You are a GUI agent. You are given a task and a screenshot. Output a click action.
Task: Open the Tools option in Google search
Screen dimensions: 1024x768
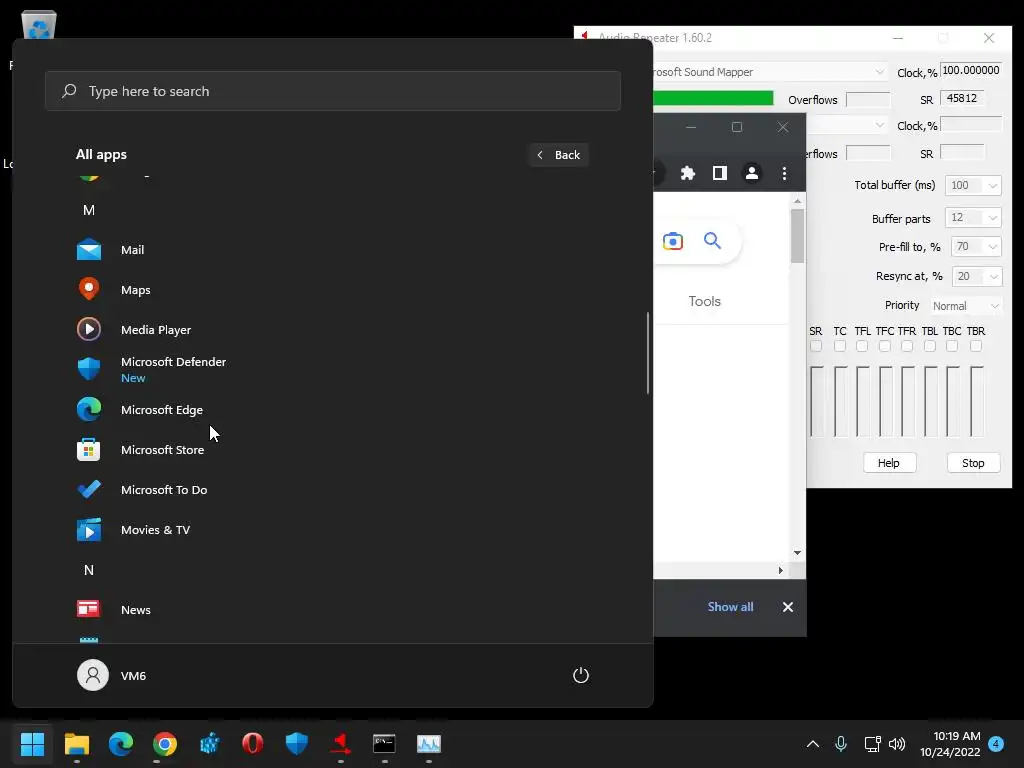[704, 301]
